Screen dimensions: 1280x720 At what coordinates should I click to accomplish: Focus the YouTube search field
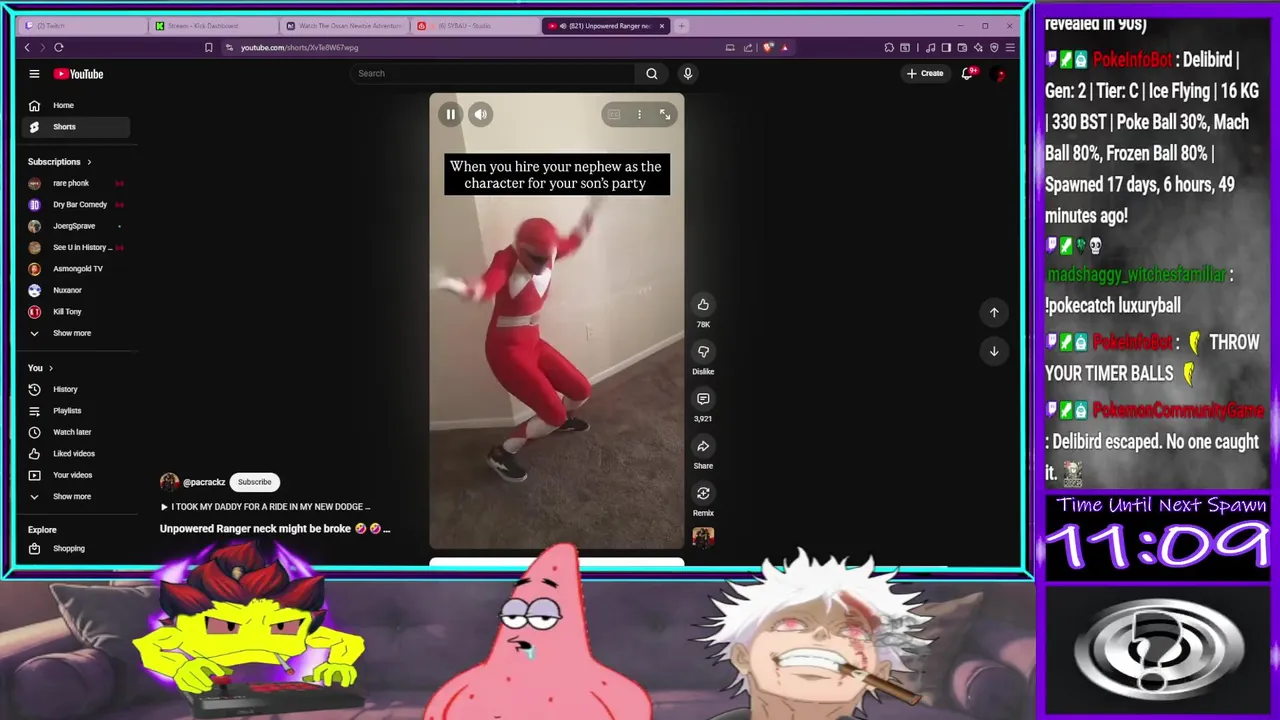[494, 73]
